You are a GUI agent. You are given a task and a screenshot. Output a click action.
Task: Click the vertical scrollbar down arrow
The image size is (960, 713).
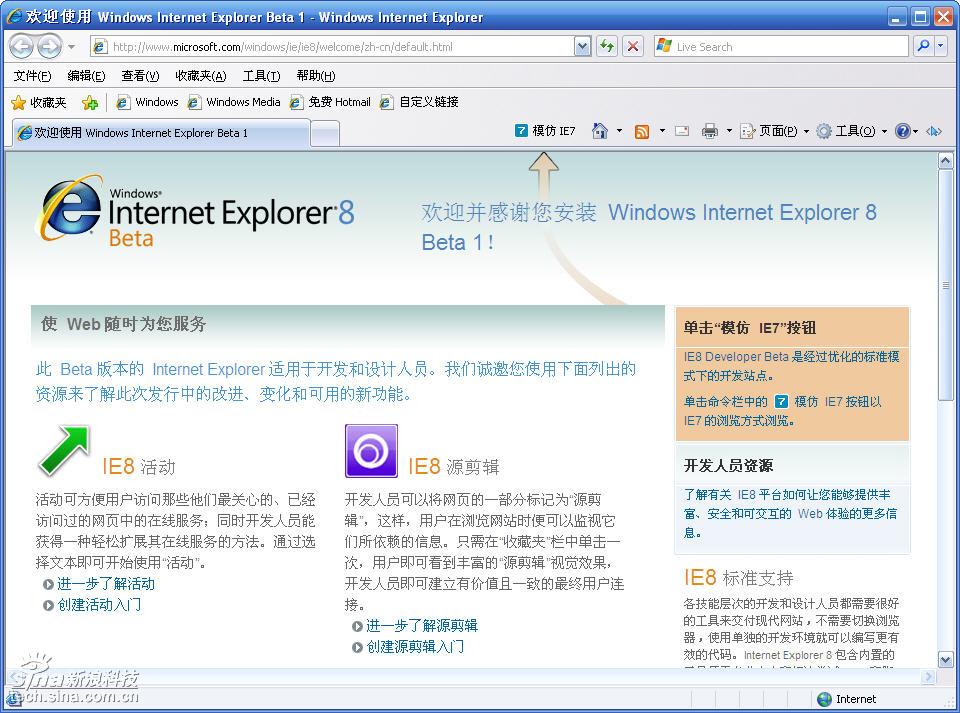945,660
